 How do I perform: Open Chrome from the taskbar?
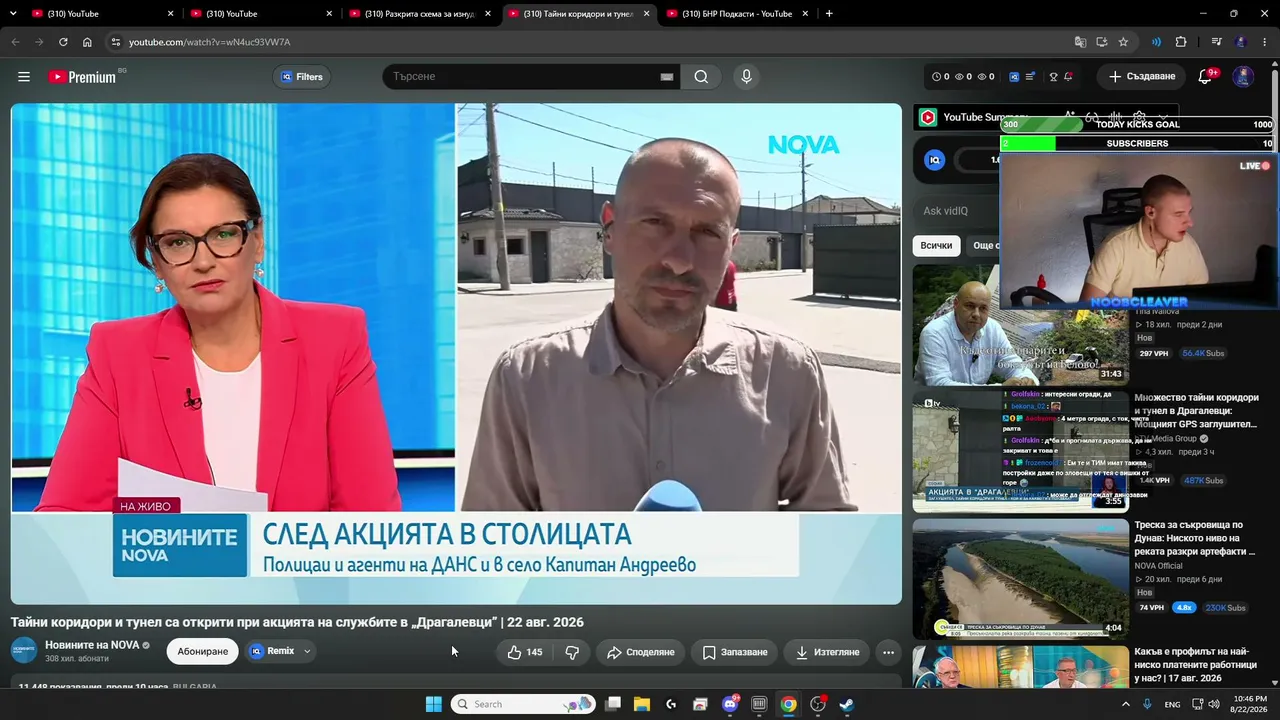coord(788,704)
